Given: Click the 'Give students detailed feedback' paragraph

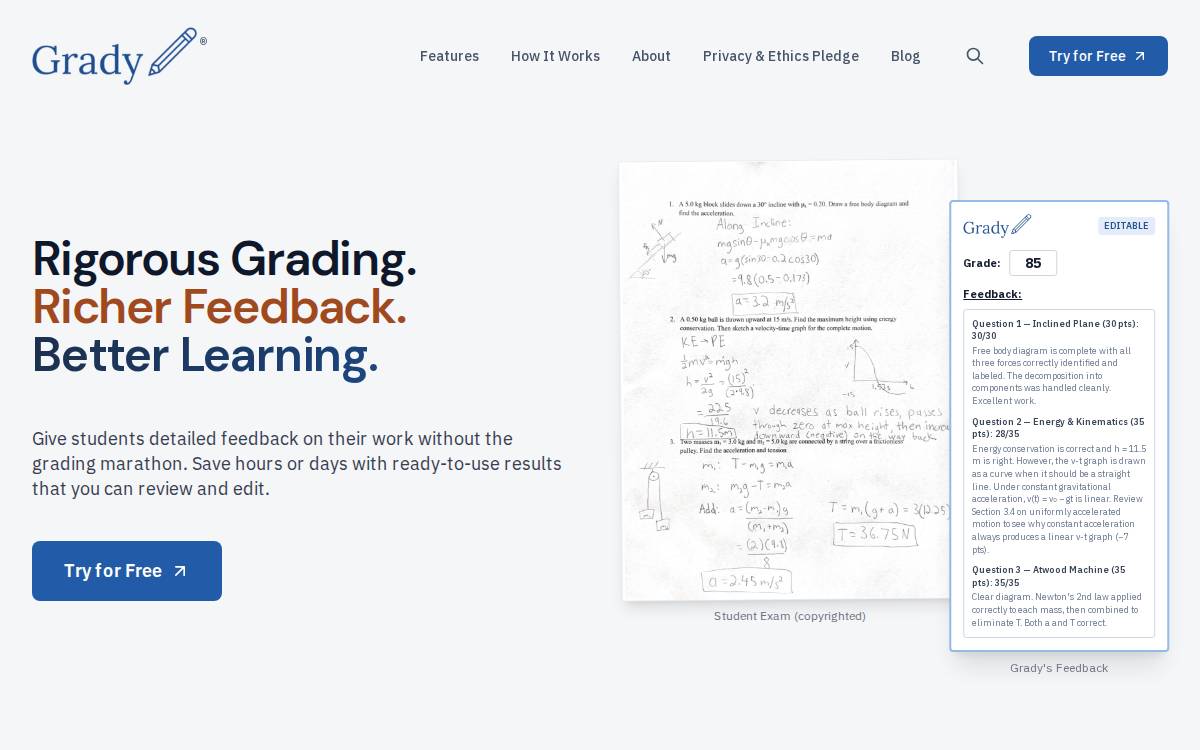Looking at the screenshot, I should pos(297,464).
